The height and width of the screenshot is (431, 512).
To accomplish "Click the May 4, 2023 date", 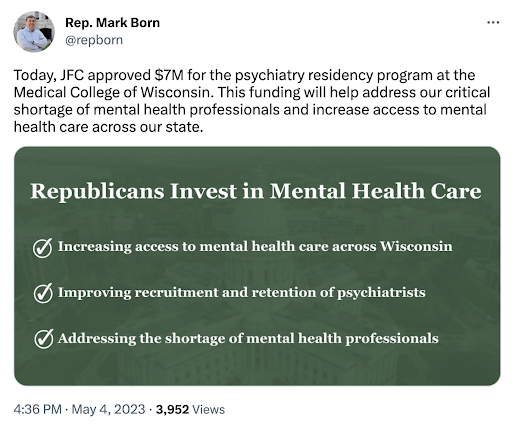I will point(108,409).
